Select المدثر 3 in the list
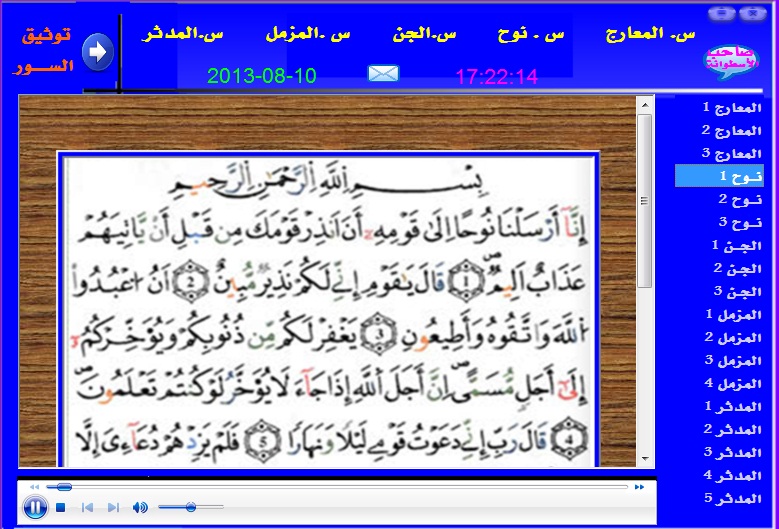Image resolution: width=779 pixels, height=529 pixels. tap(732, 453)
